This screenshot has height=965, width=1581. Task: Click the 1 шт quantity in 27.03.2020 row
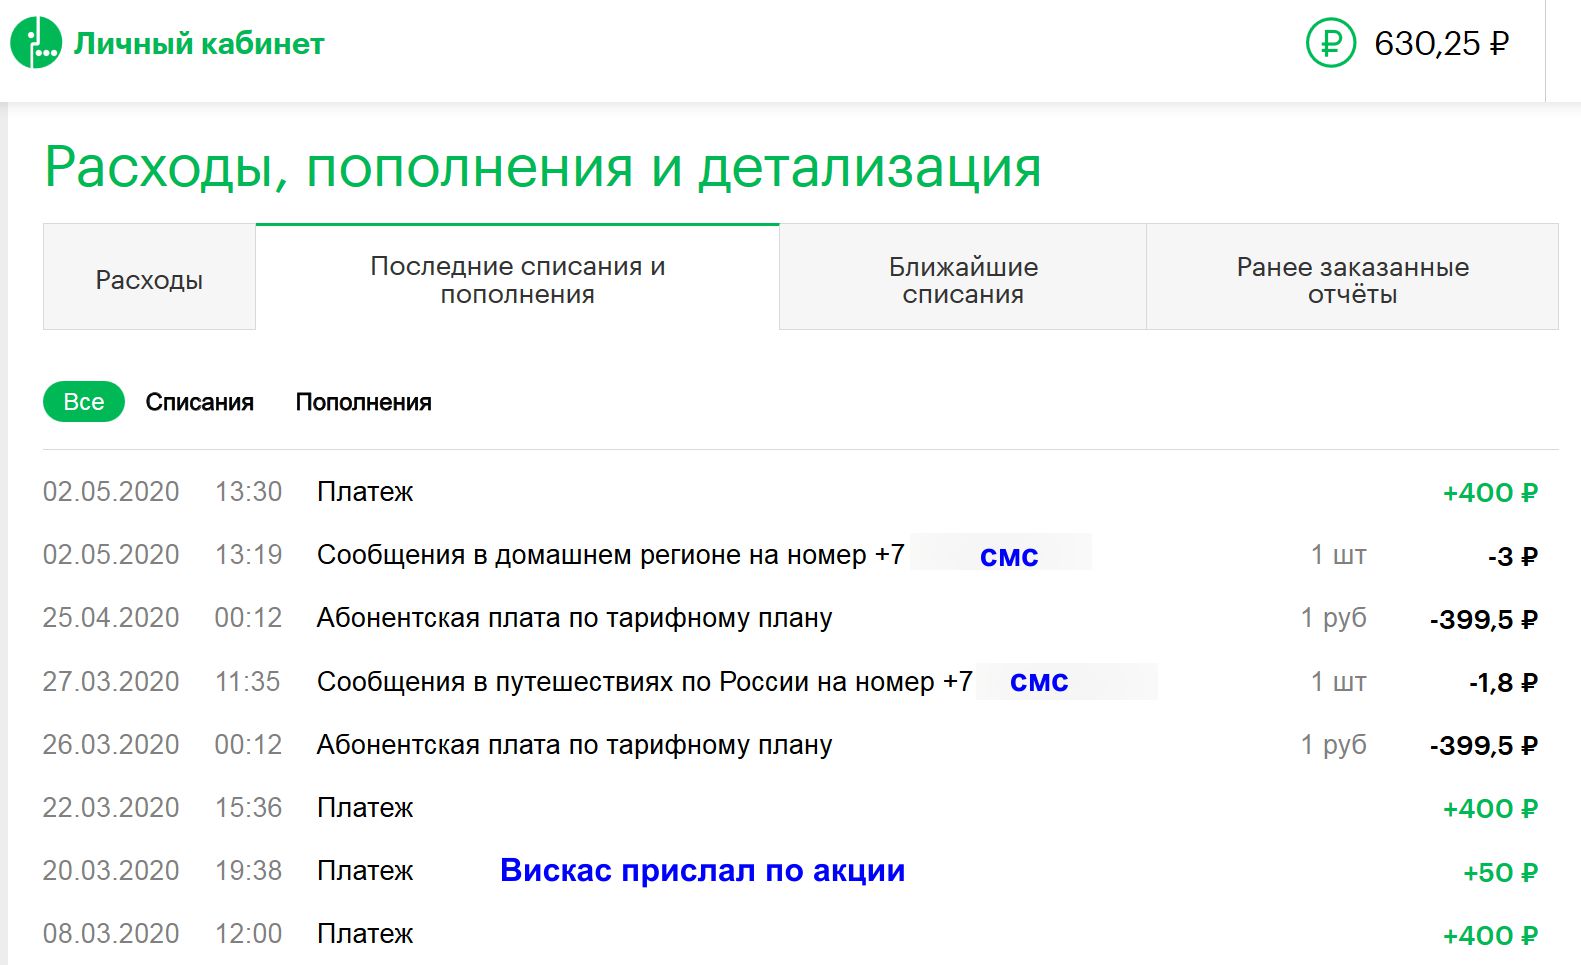click(x=1338, y=682)
